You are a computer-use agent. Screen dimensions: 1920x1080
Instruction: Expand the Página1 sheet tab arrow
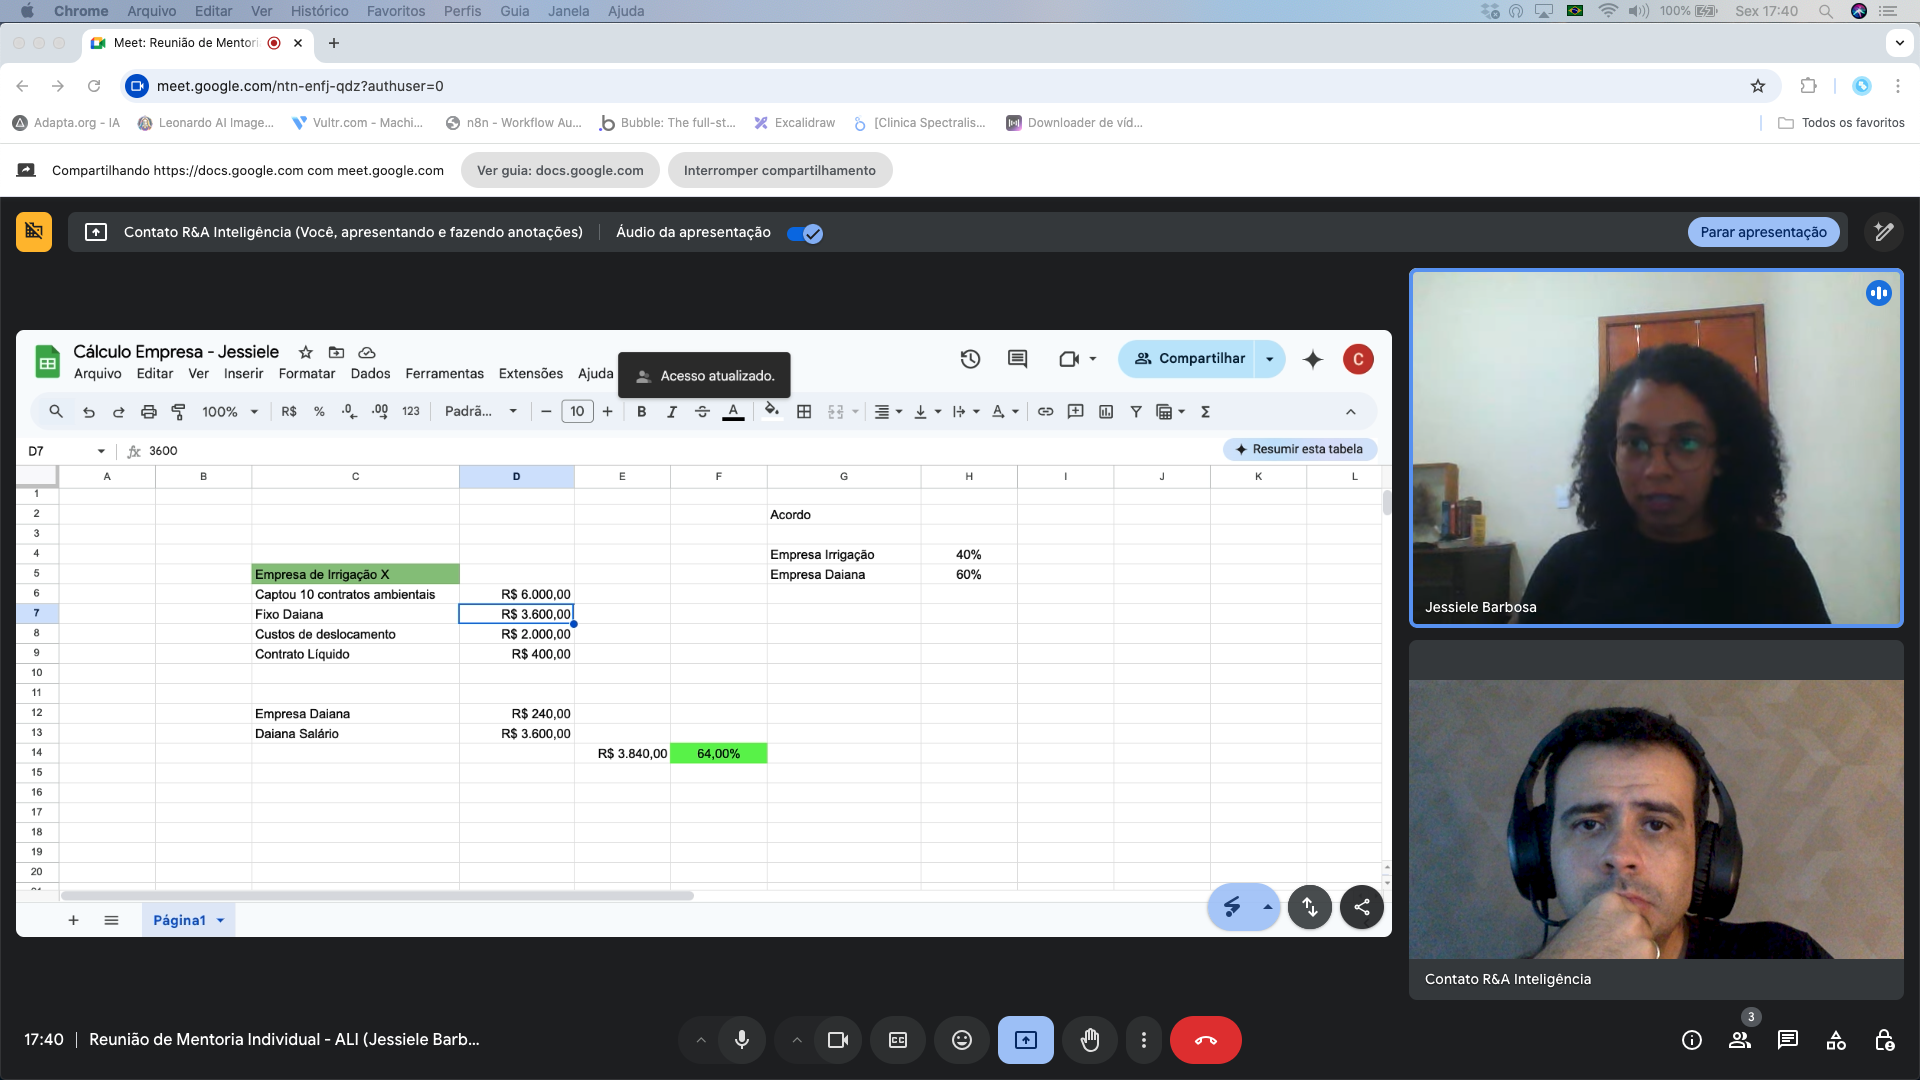point(221,920)
